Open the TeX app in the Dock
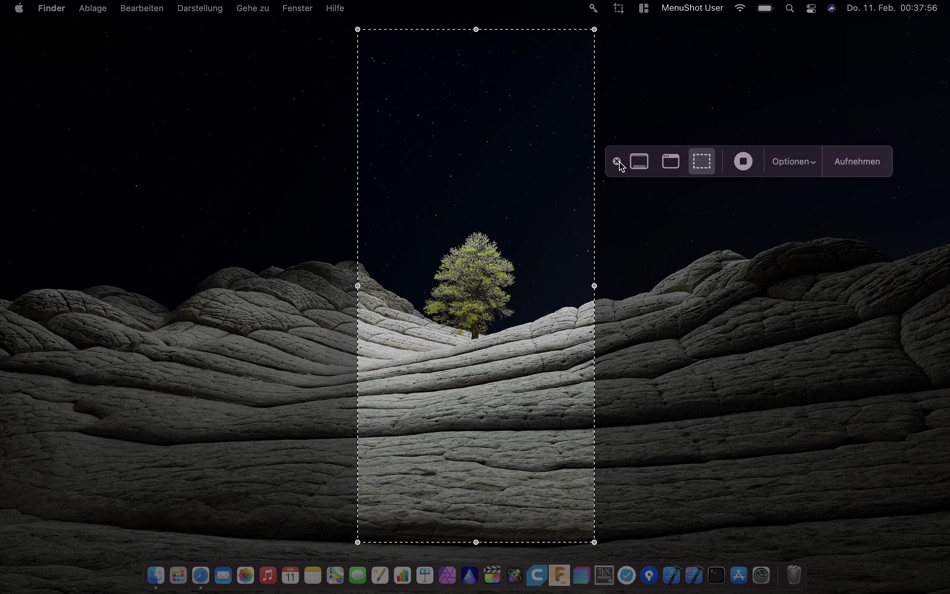This screenshot has height=594, width=950. pyautogui.click(x=604, y=575)
